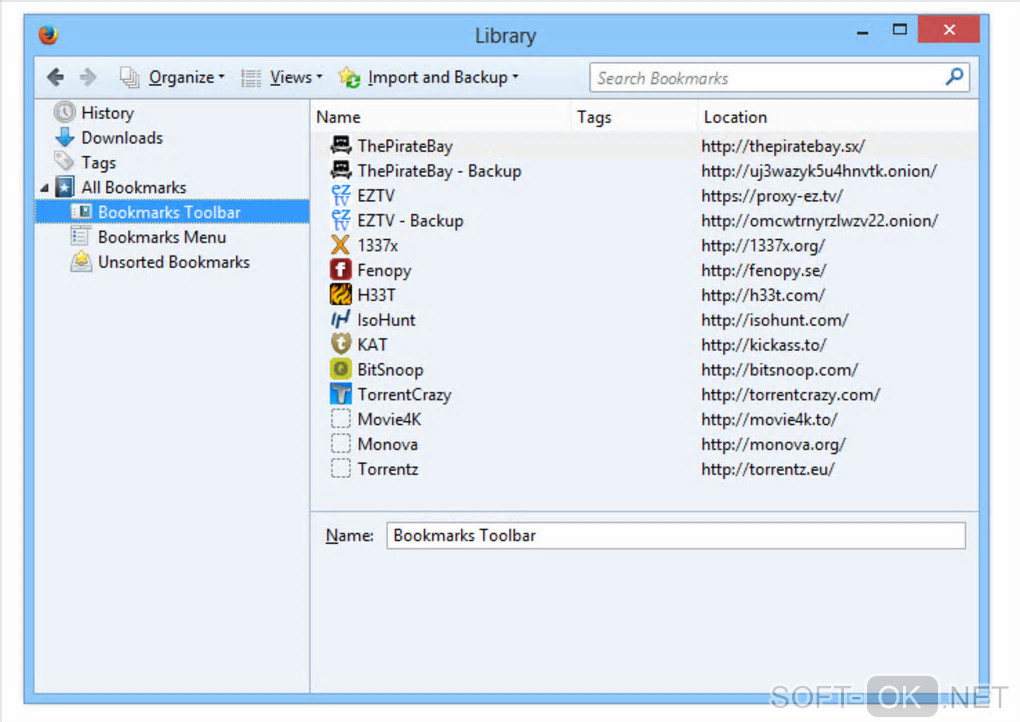This screenshot has width=1020, height=722.
Task: Select the TorrentCrazy bookmark name
Action: click(404, 395)
